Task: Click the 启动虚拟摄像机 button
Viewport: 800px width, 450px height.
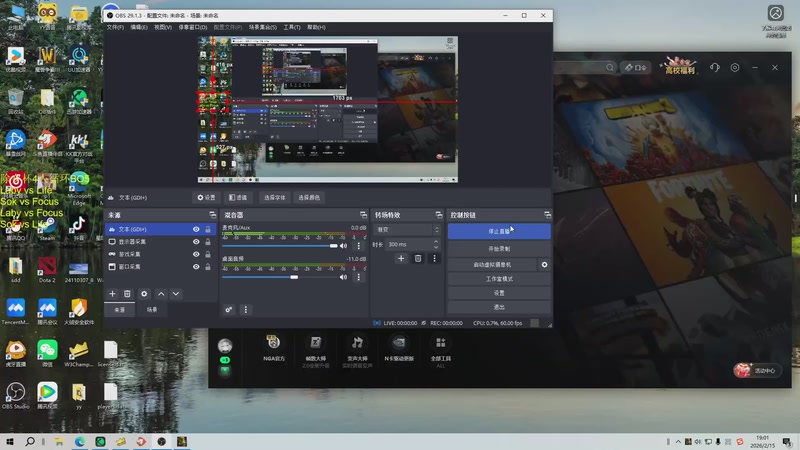Action: click(492, 265)
